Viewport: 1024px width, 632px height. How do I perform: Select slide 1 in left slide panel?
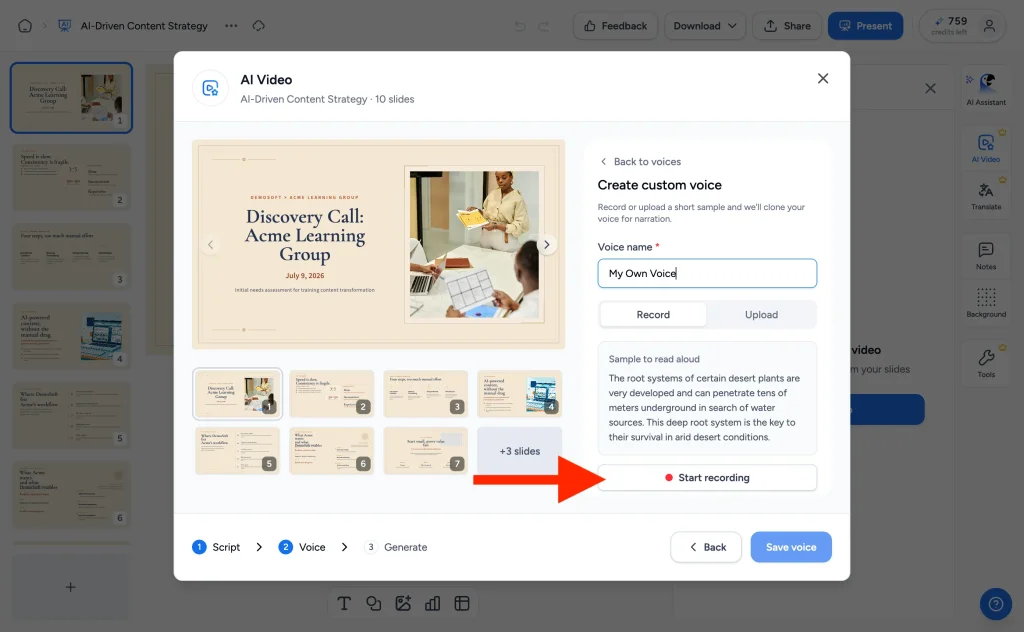tap(71, 98)
